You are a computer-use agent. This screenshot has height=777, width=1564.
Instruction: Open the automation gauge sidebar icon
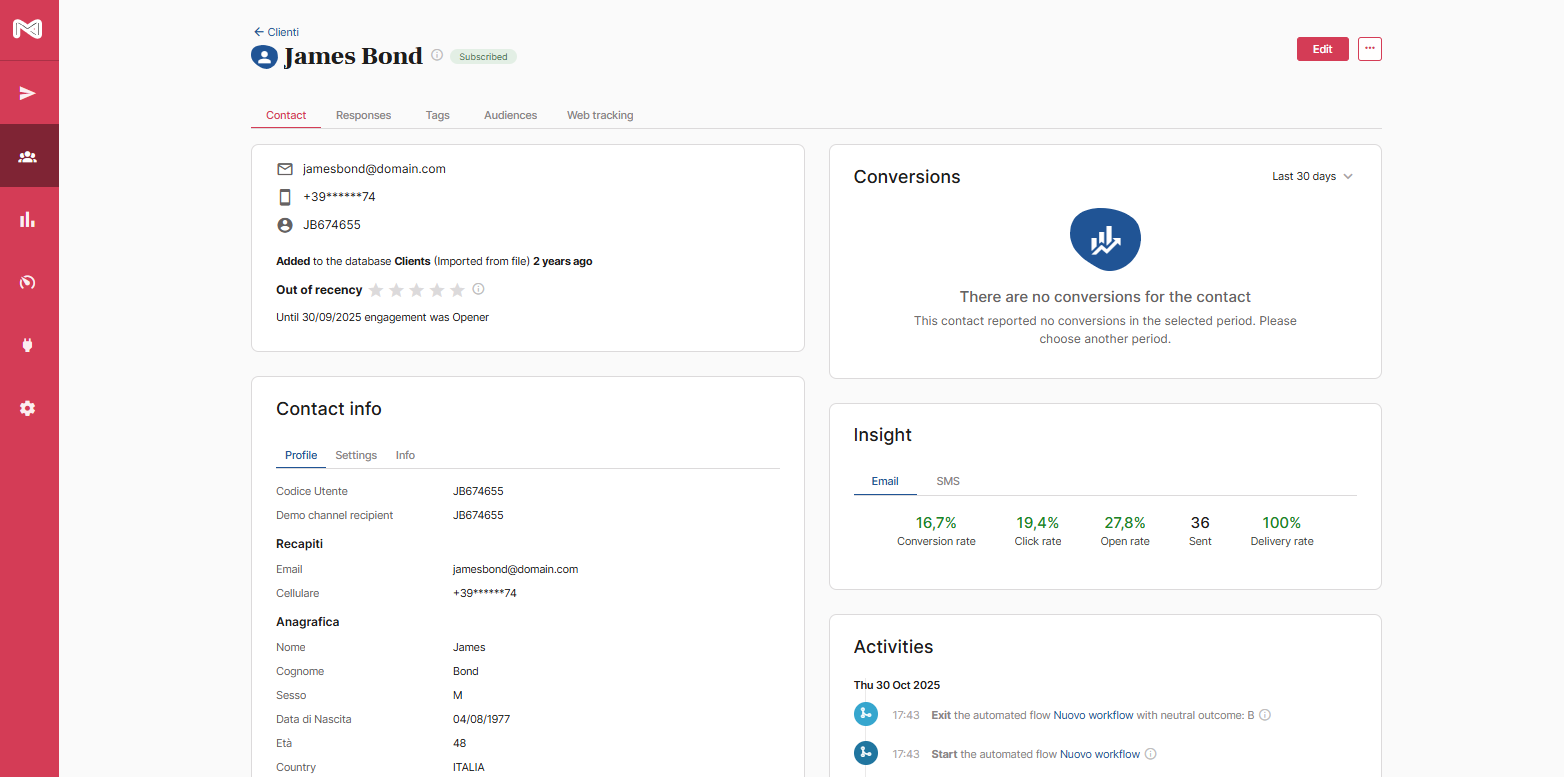(x=28, y=283)
